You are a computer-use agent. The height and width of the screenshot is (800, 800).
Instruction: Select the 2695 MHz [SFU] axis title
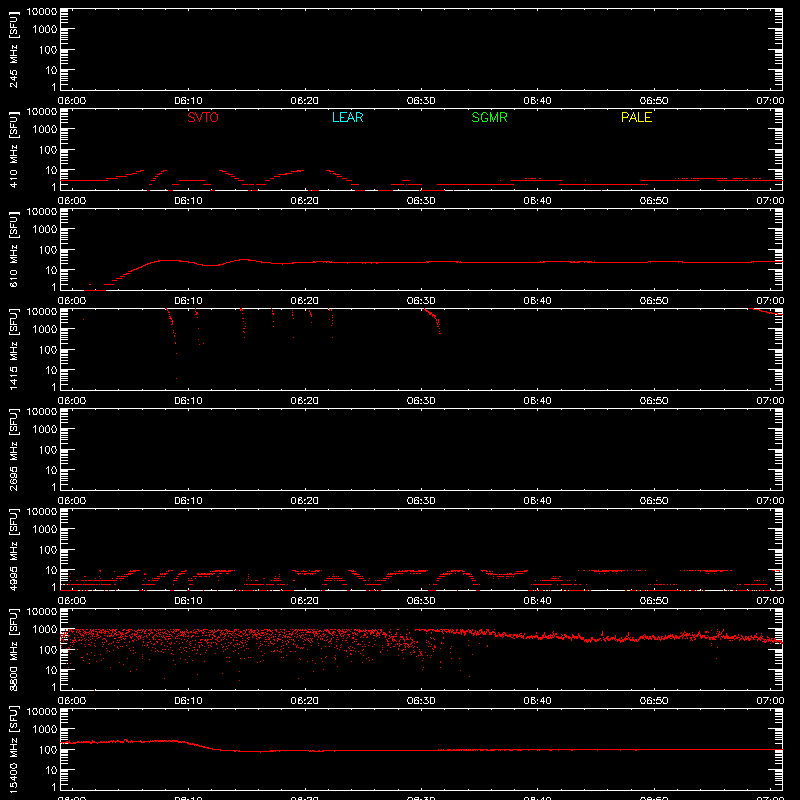pyautogui.click(x=13, y=449)
